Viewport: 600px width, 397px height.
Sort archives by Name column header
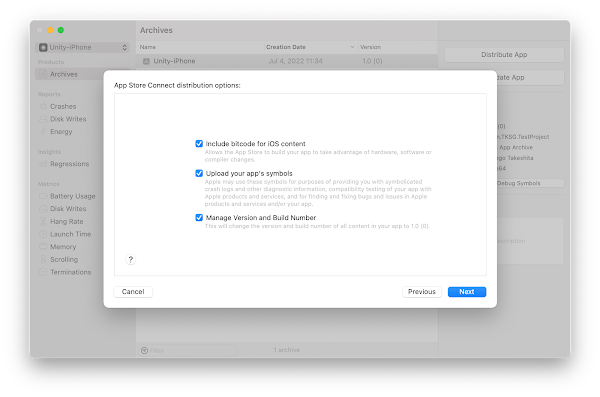click(x=200, y=47)
